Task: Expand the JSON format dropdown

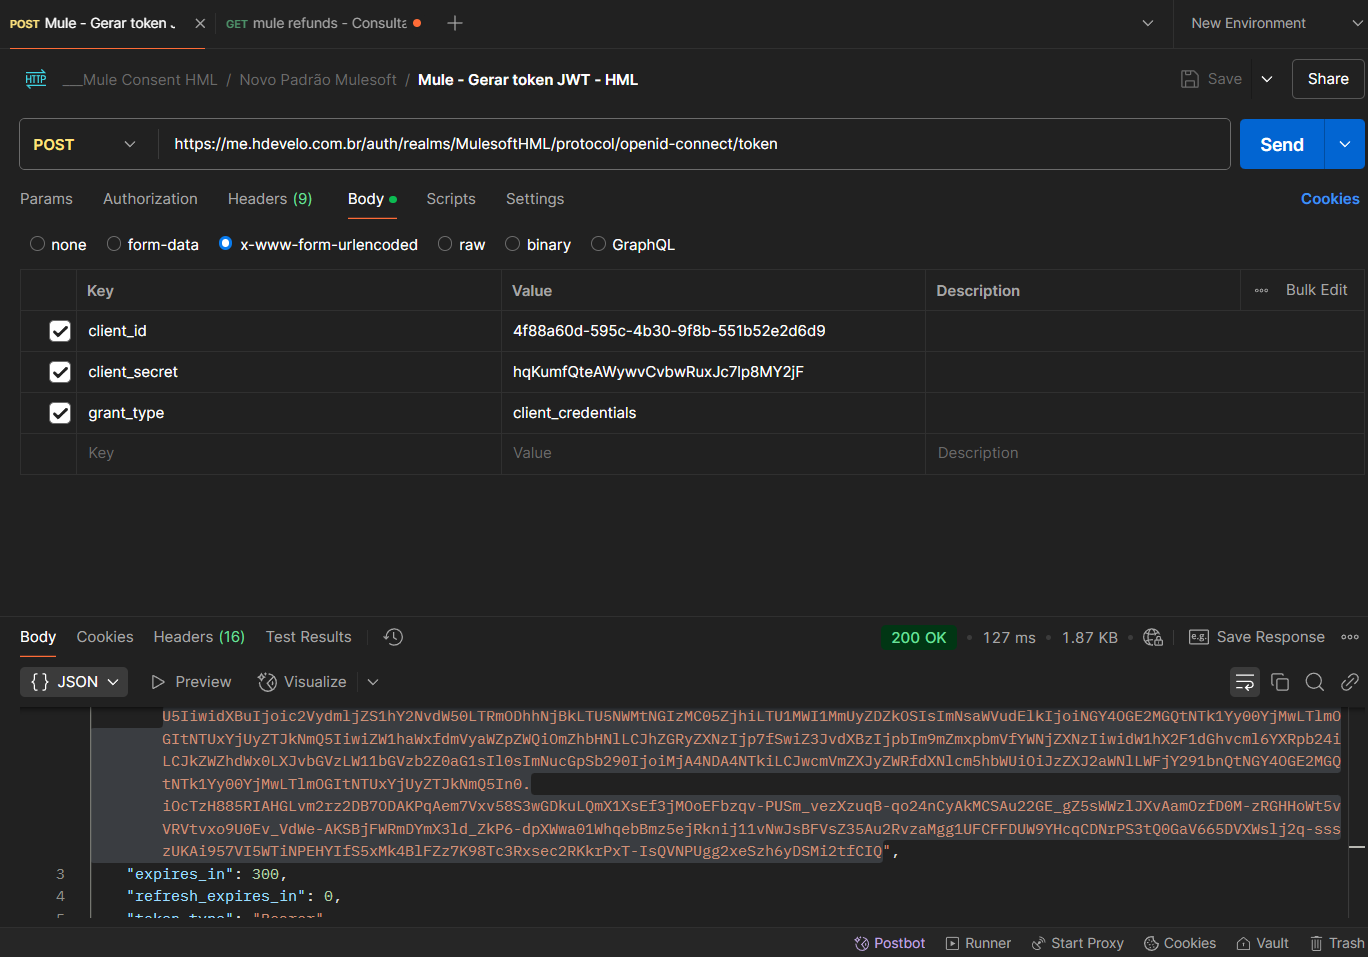Action: [x=74, y=682]
